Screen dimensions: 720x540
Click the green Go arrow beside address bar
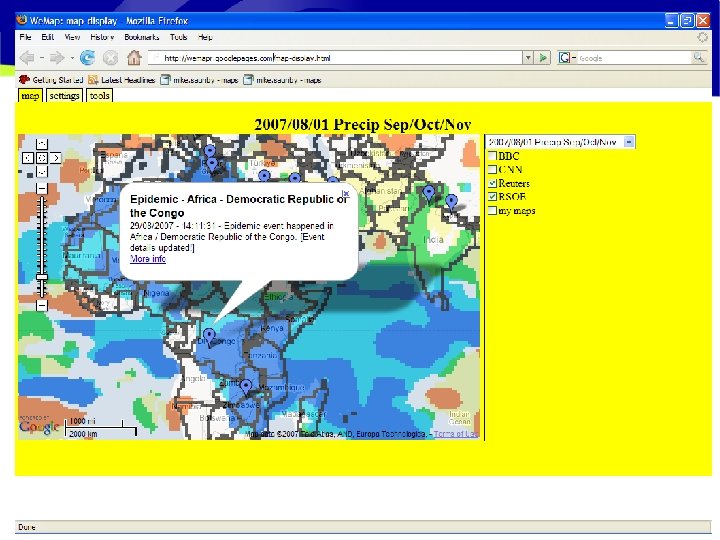[543, 57]
